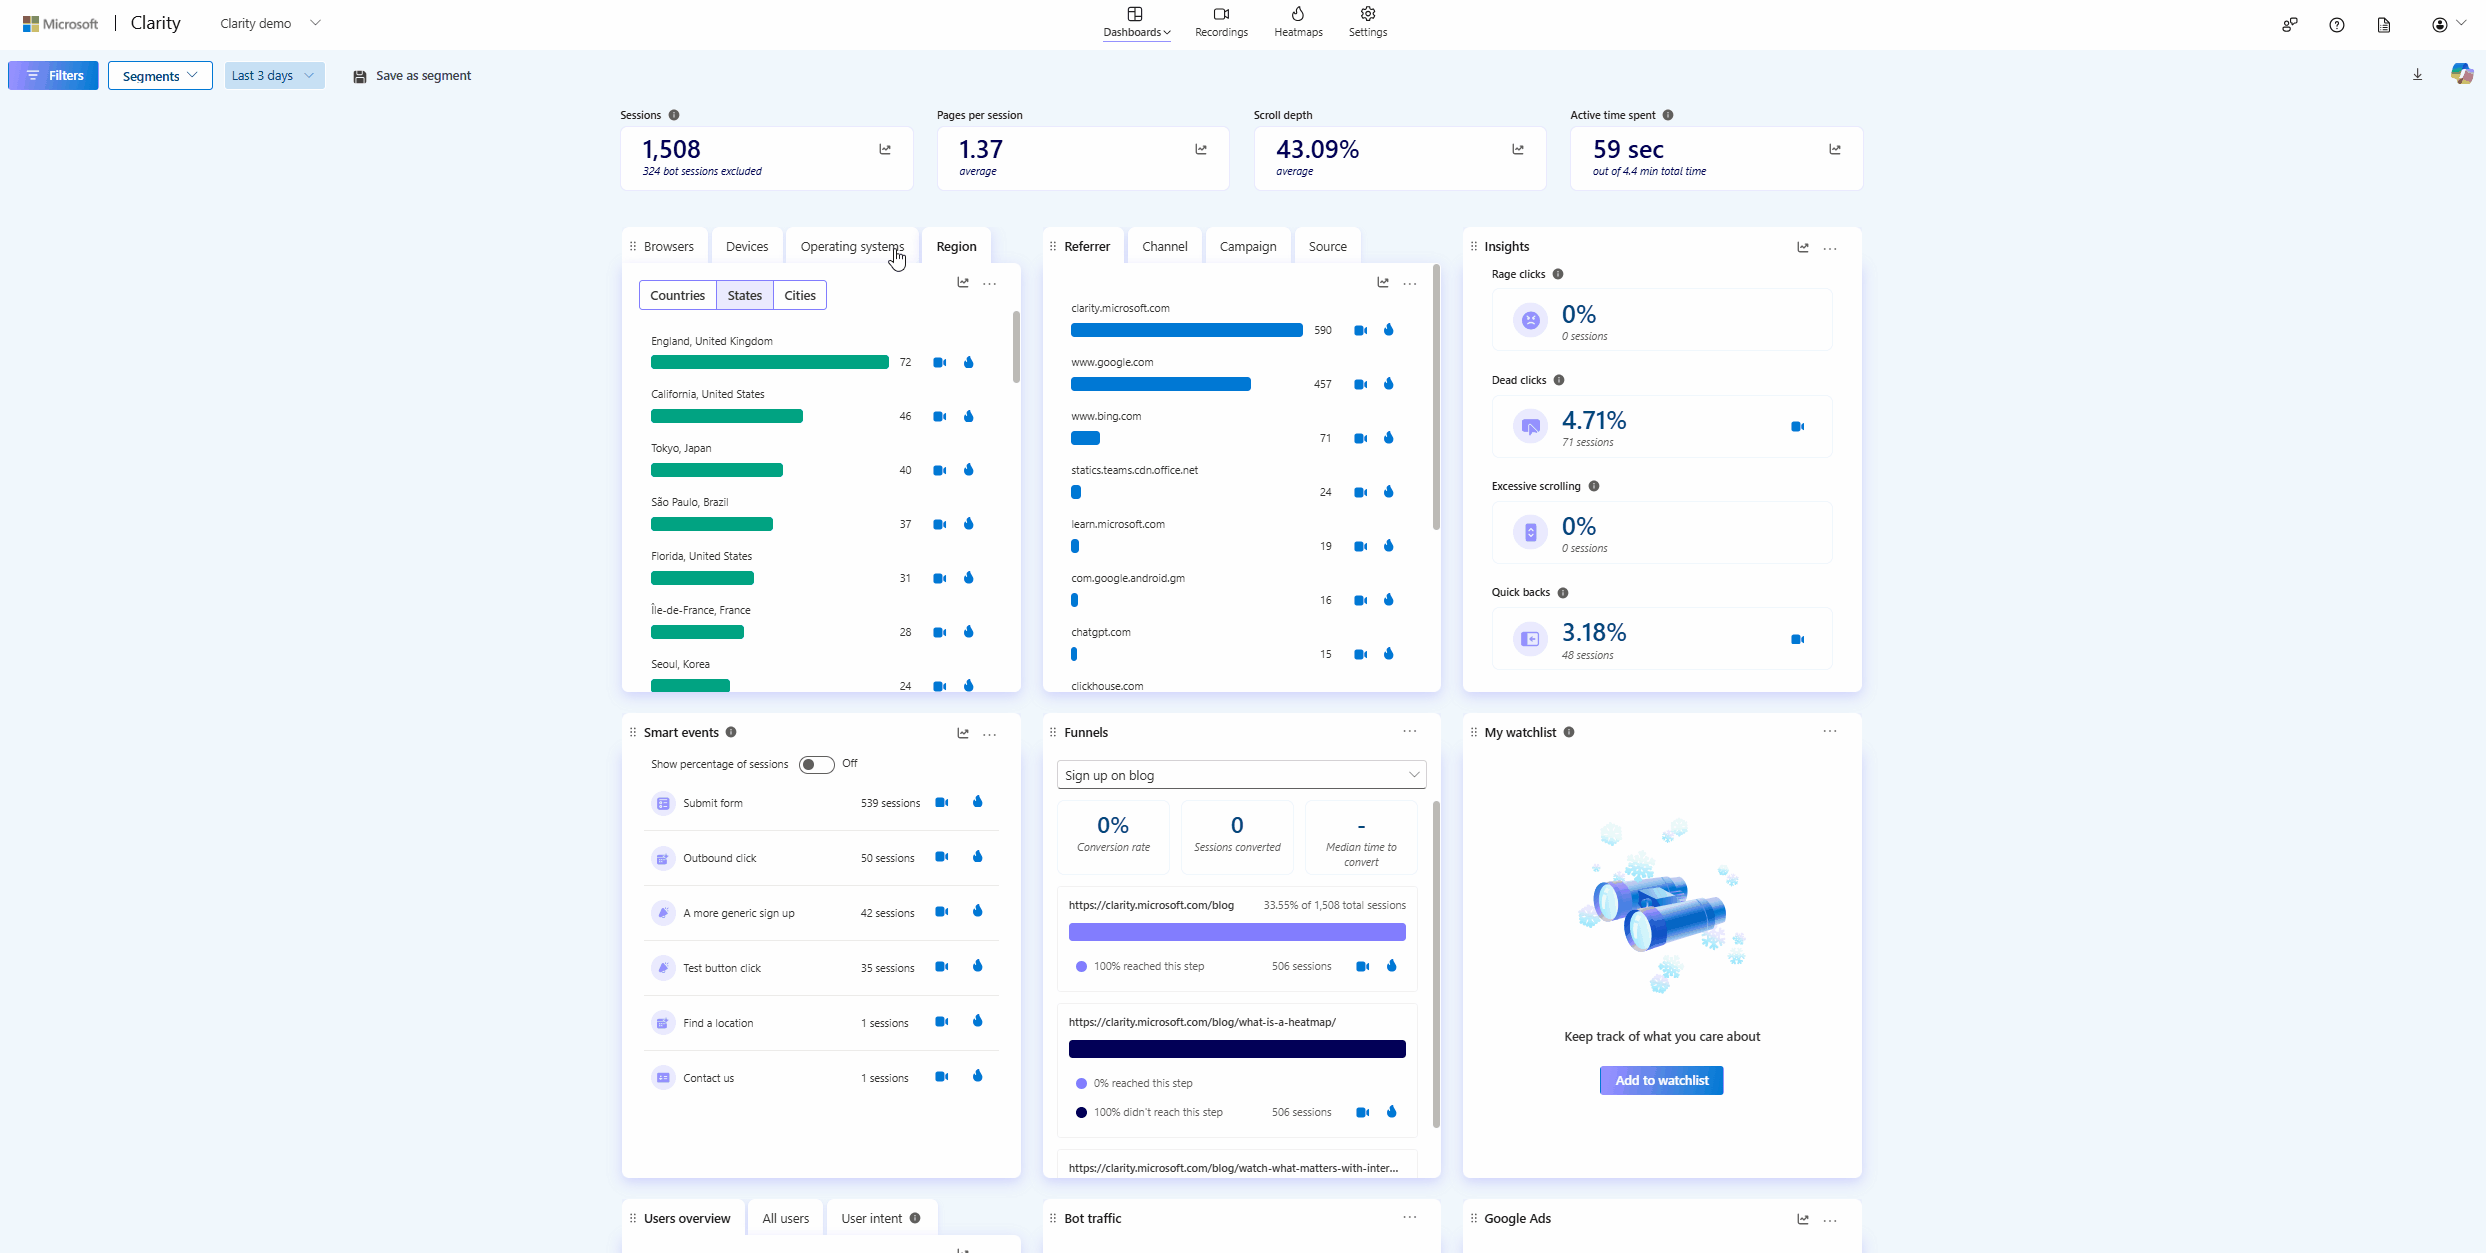Viewport: 2486px width, 1253px height.
Task: Click the Microsoft logo link
Action: (x=61, y=23)
